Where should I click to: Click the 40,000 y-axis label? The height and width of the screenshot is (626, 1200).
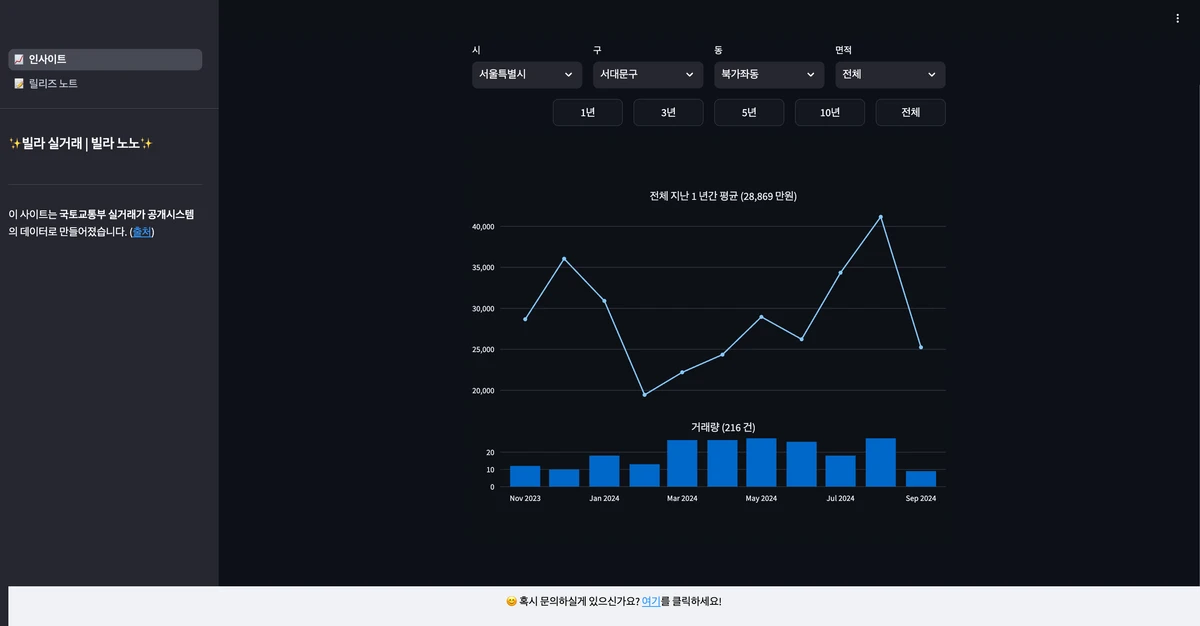pos(483,227)
